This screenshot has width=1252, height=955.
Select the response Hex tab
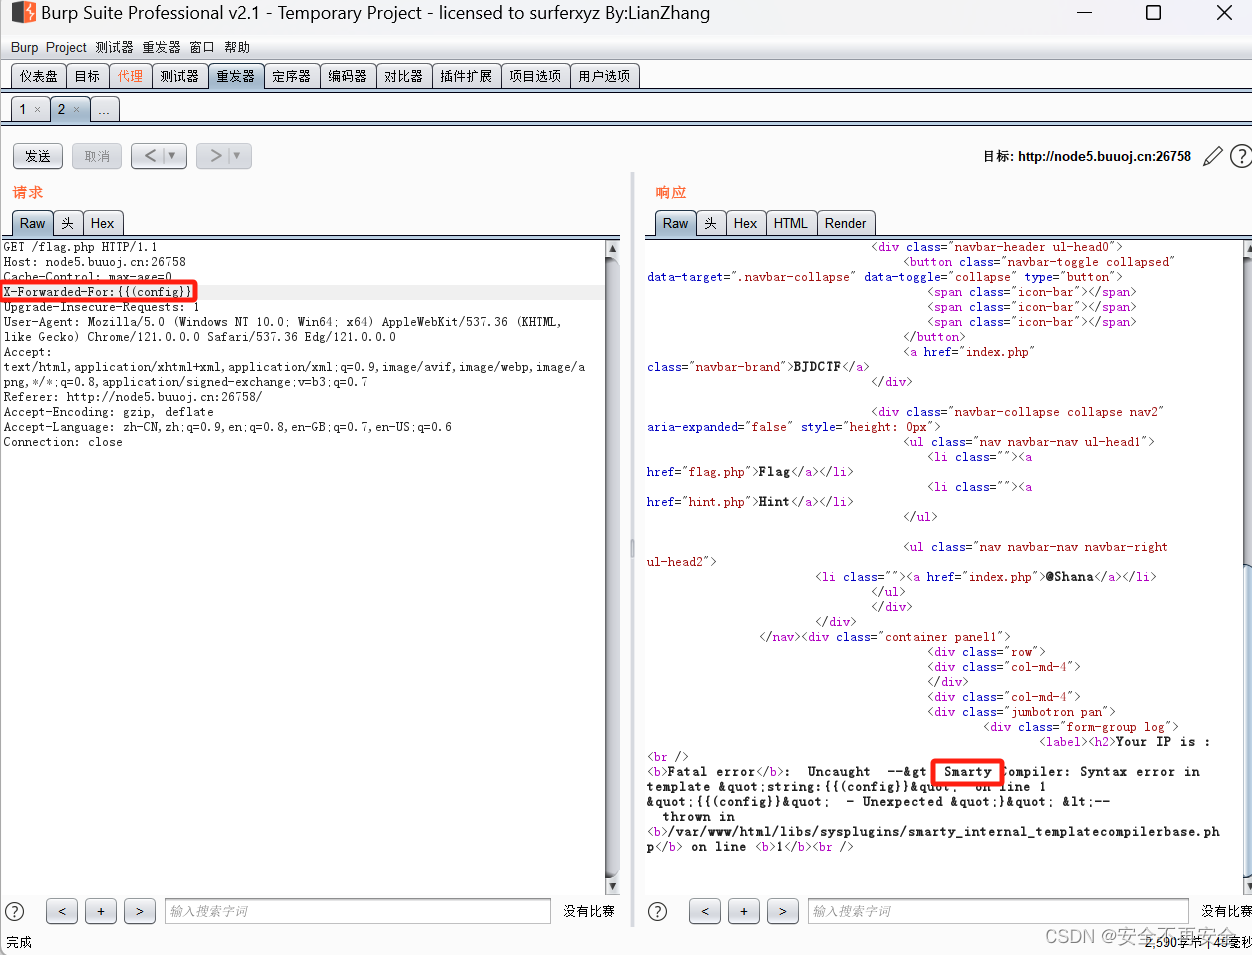coord(745,223)
